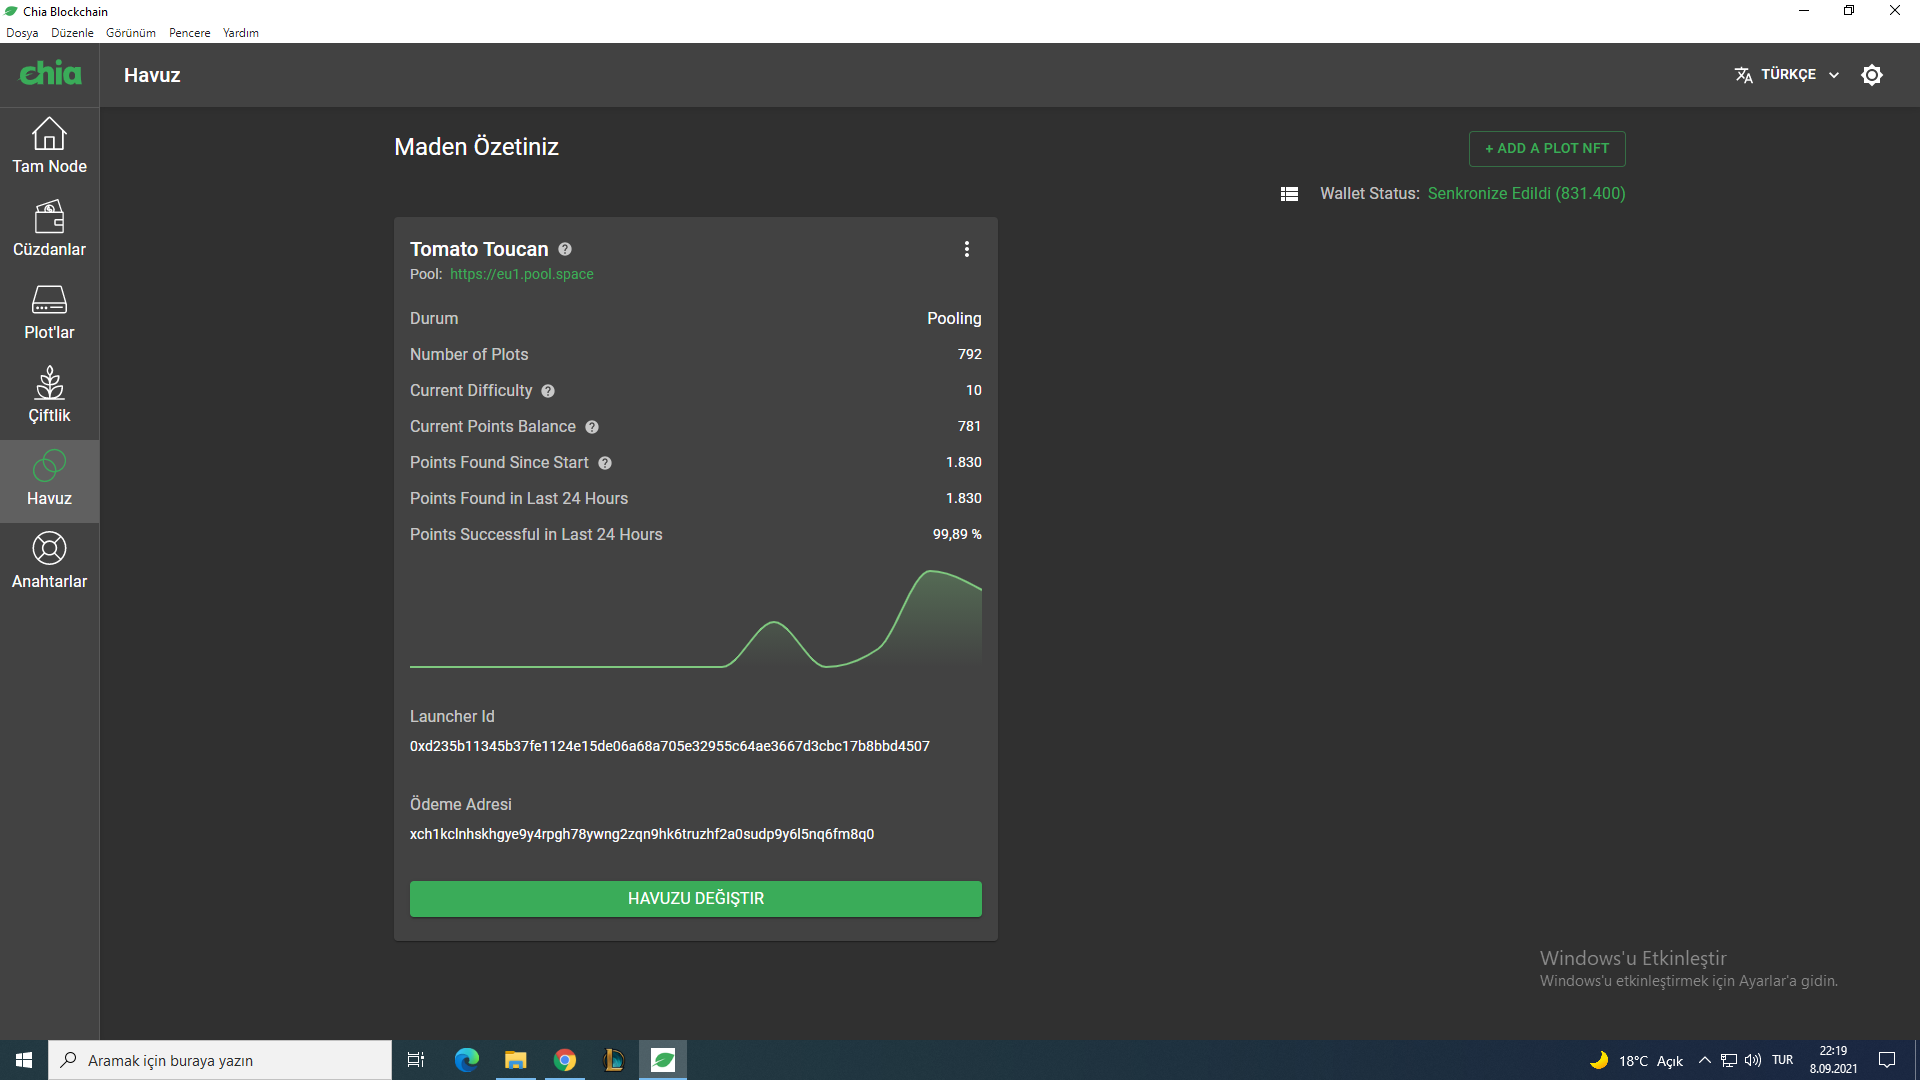Toggle dark mode with the brightness icon
The height and width of the screenshot is (1080, 1920).
coord(1872,75)
